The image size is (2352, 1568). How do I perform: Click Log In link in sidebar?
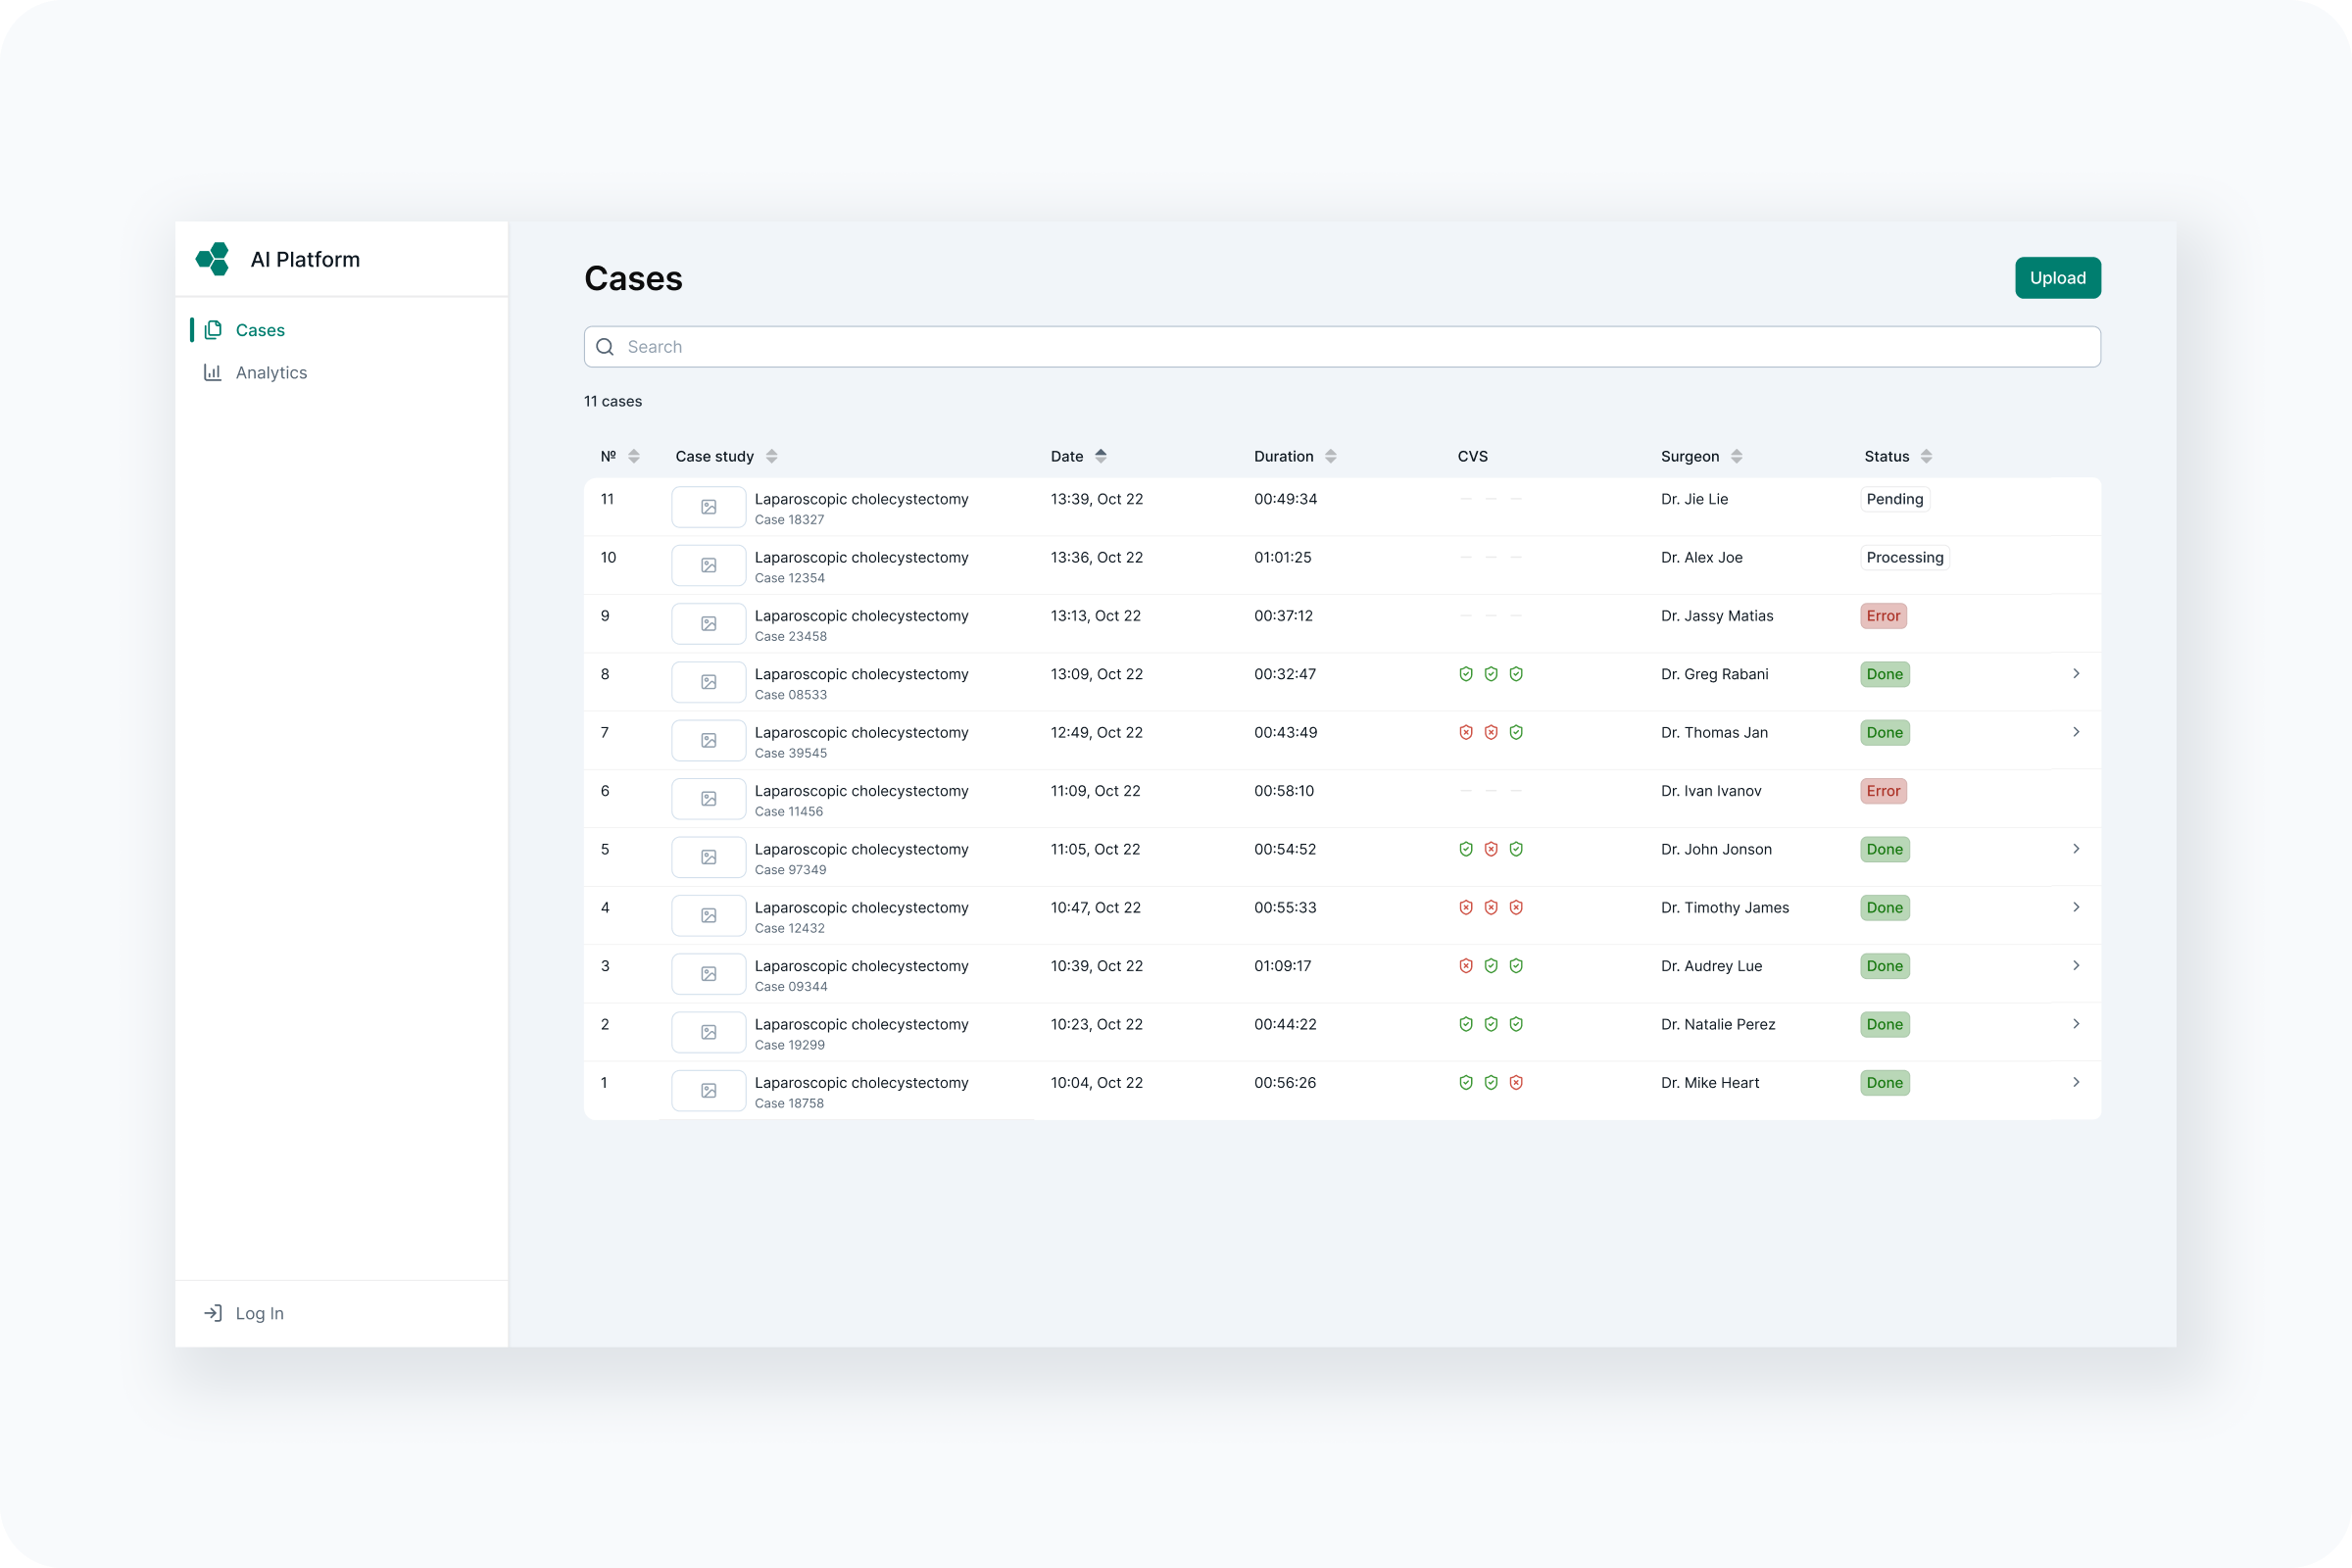tap(259, 1313)
